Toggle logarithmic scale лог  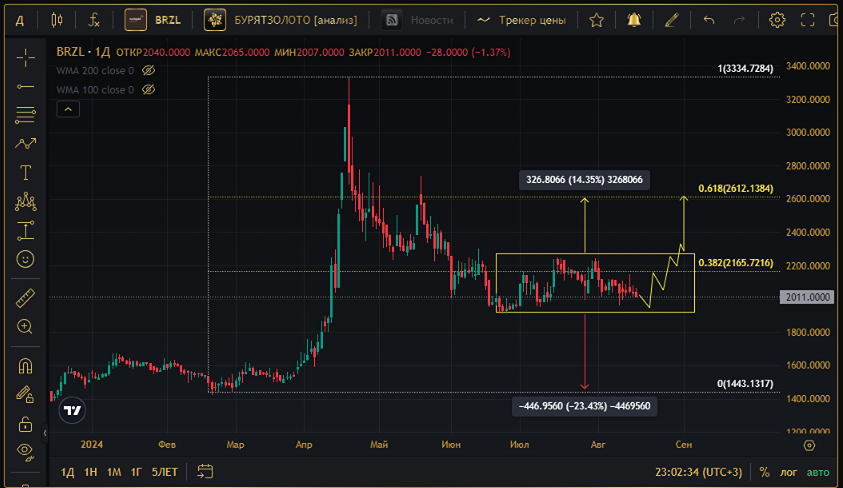point(789,472)
